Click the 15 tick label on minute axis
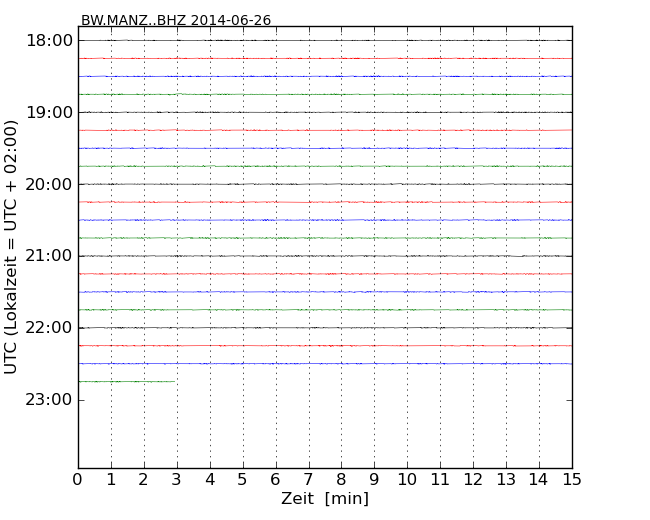This screenshot has height=520, width=650. tap(572, 479)
